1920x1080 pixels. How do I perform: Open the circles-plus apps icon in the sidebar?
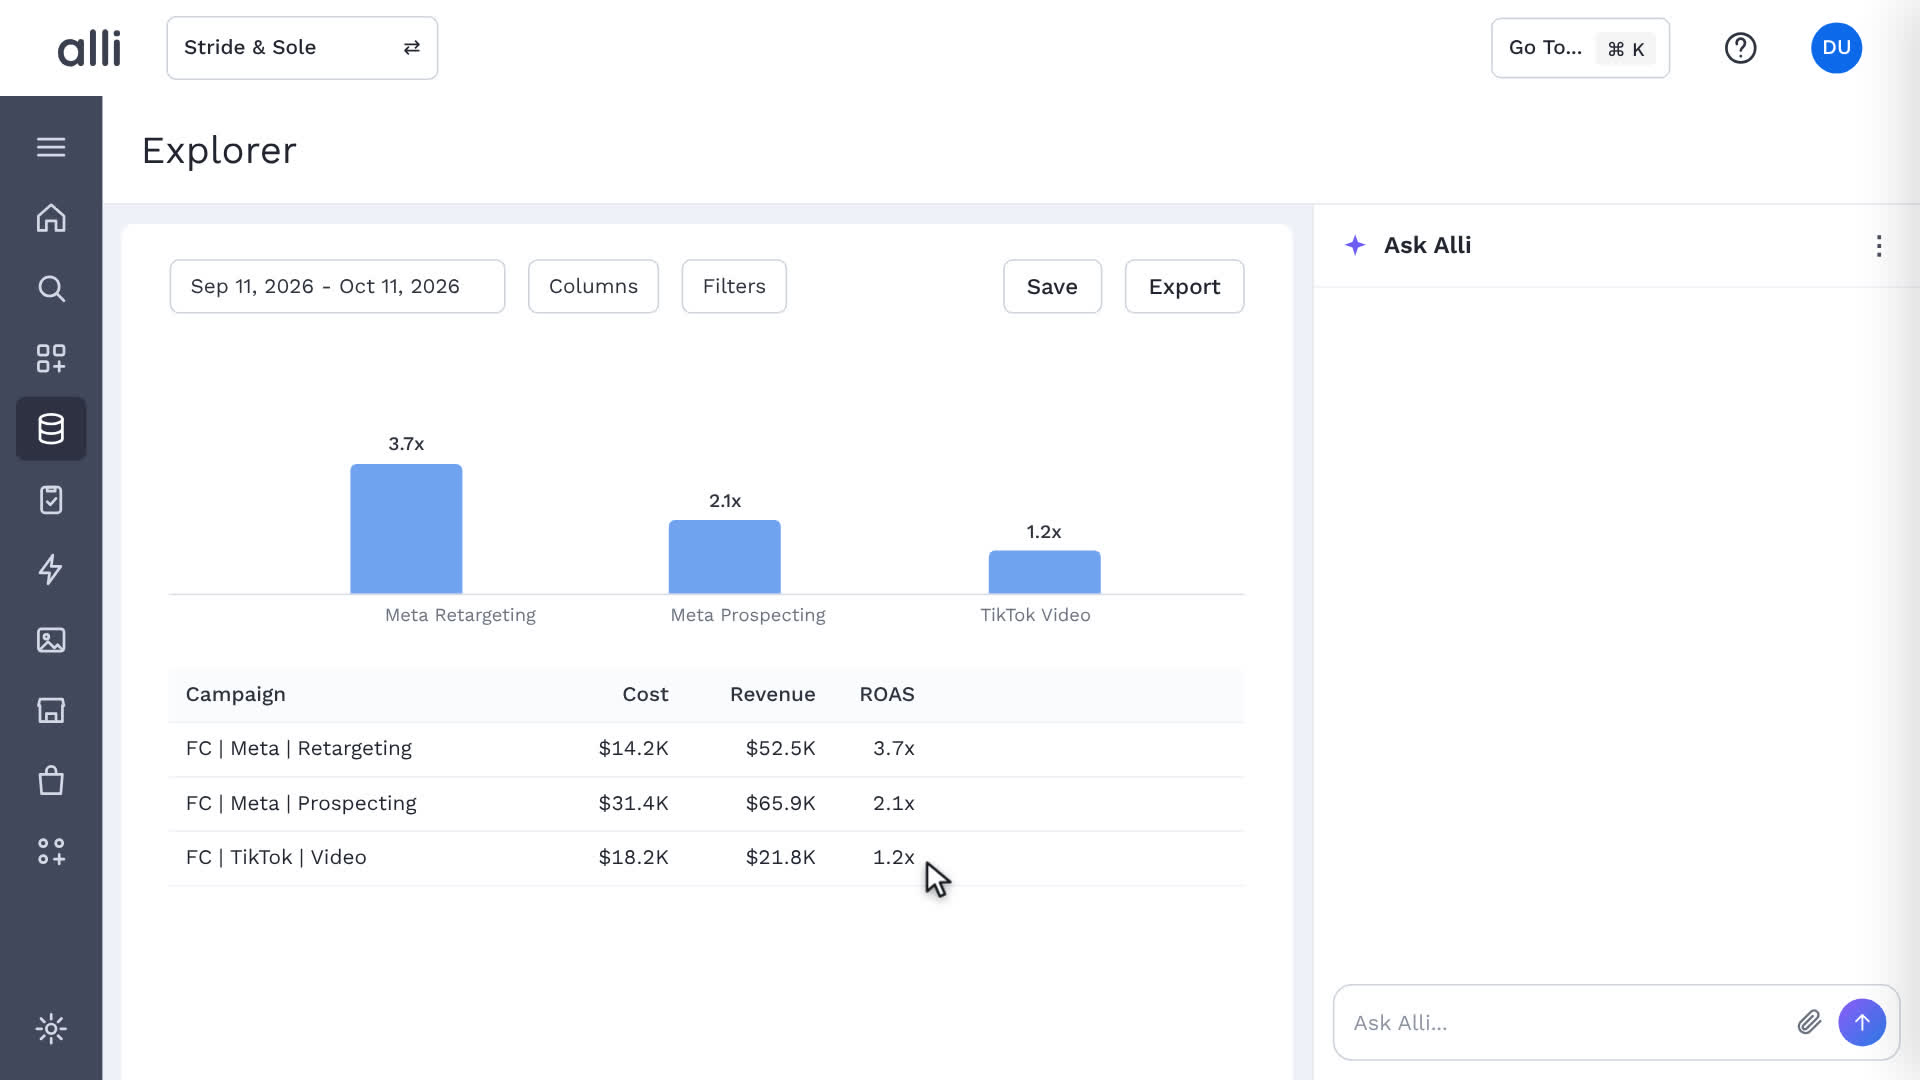point(51,851)
